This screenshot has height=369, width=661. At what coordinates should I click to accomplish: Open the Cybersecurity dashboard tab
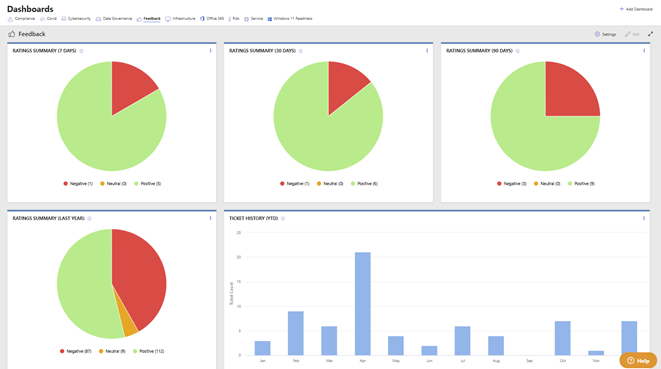(76, 19)
